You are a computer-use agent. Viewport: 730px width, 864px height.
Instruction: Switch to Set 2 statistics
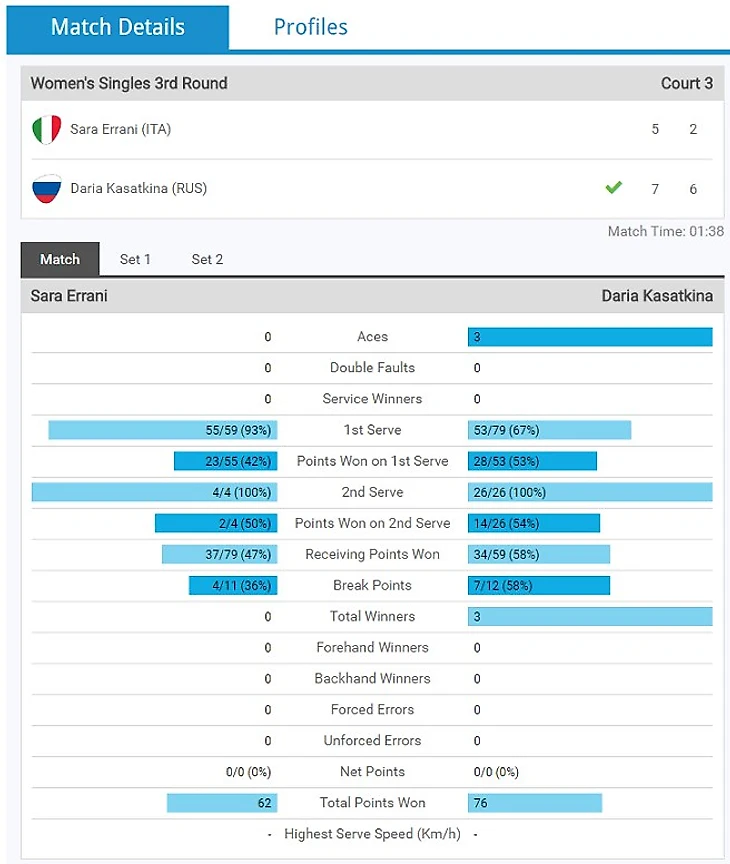tap(207, 260)
